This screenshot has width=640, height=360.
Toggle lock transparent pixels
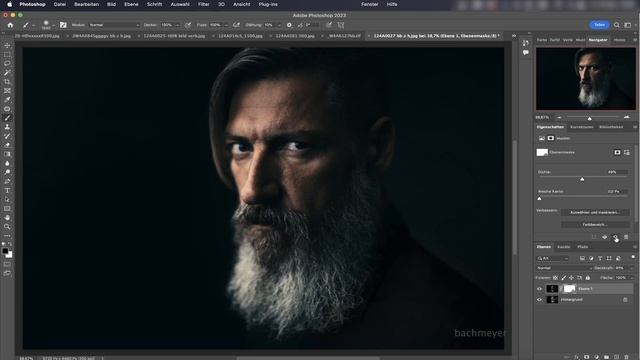click(555, 278)
